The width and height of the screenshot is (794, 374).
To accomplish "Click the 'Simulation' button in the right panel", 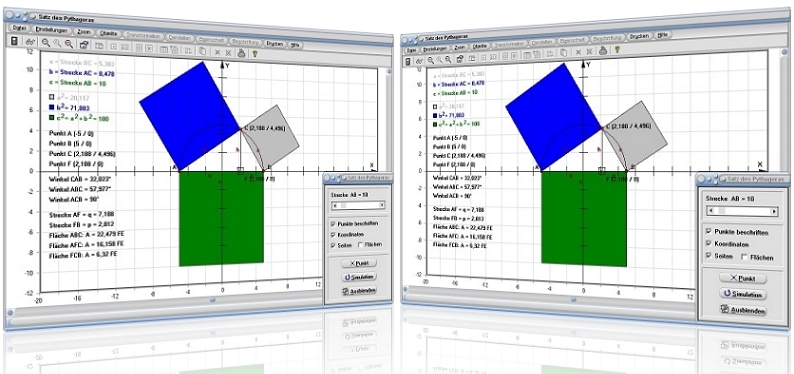I will 743,294.
